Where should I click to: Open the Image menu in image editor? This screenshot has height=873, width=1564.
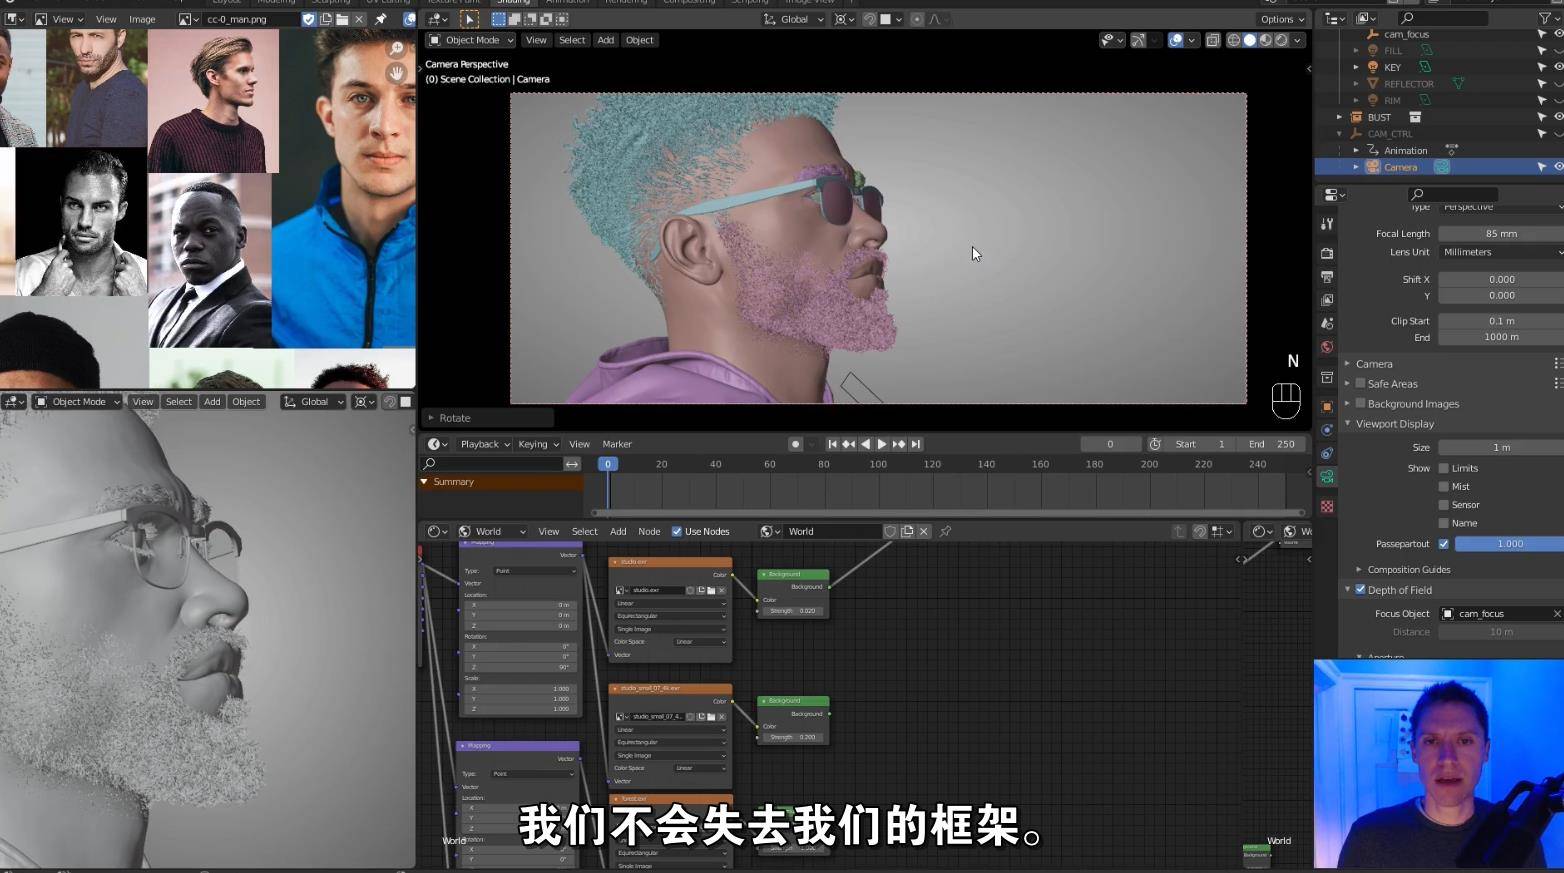coord(142,19)
